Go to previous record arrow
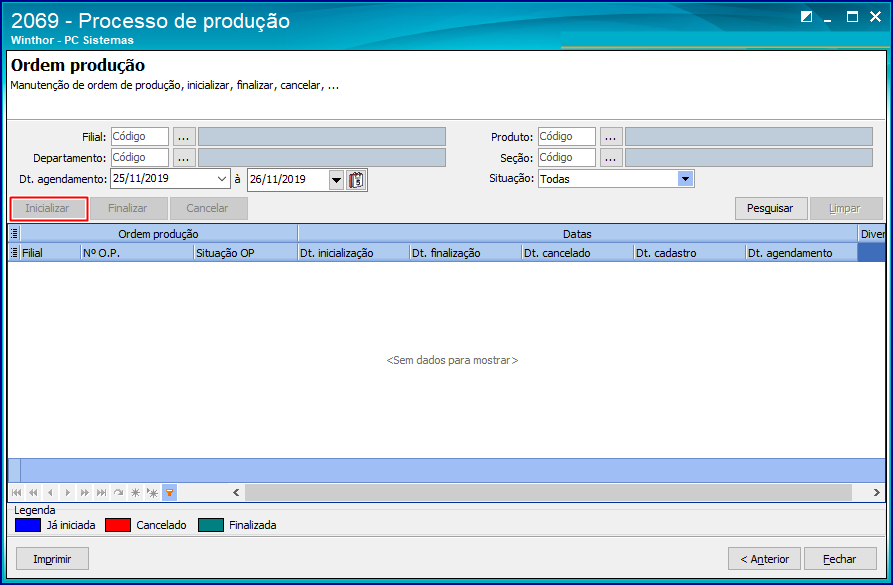The height and width of the screenshot is (585, 893). click(51, 493)
